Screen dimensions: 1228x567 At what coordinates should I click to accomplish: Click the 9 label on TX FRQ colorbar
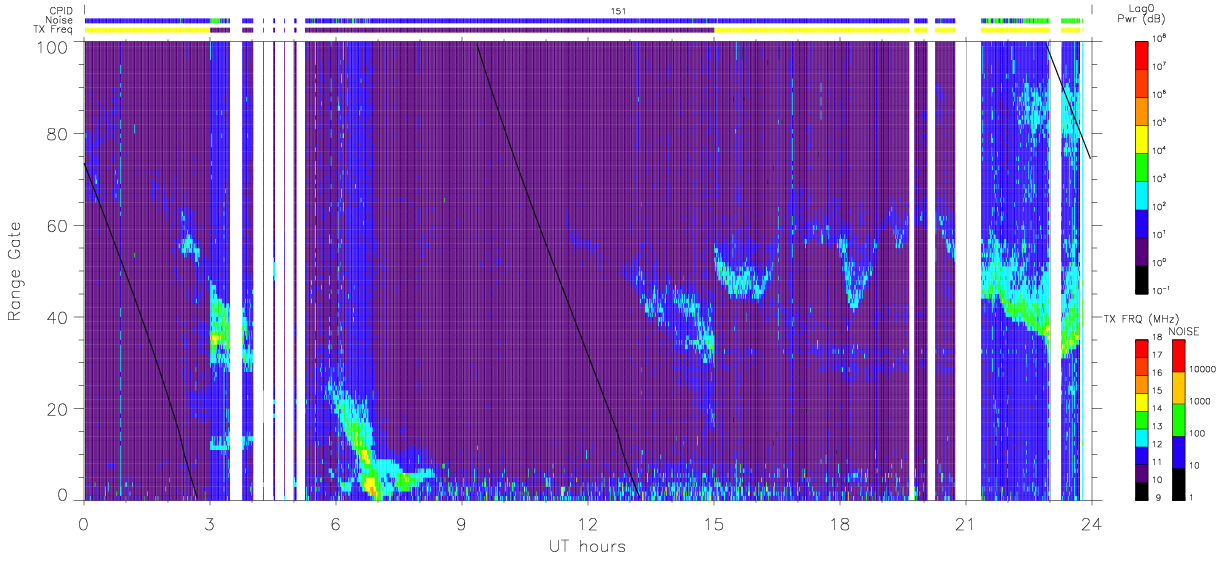1158,498
